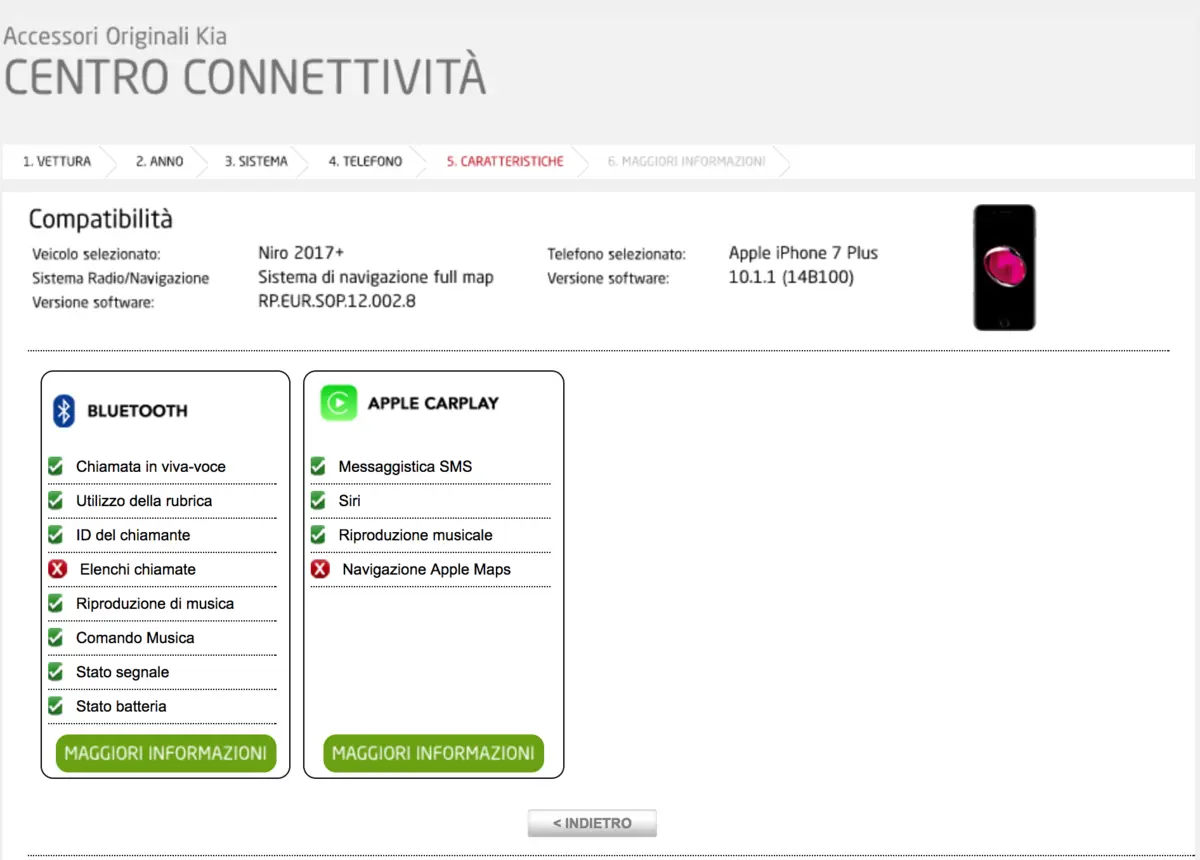
Task: Click the Bluetooth logo icon
Action: click(64, 410)
